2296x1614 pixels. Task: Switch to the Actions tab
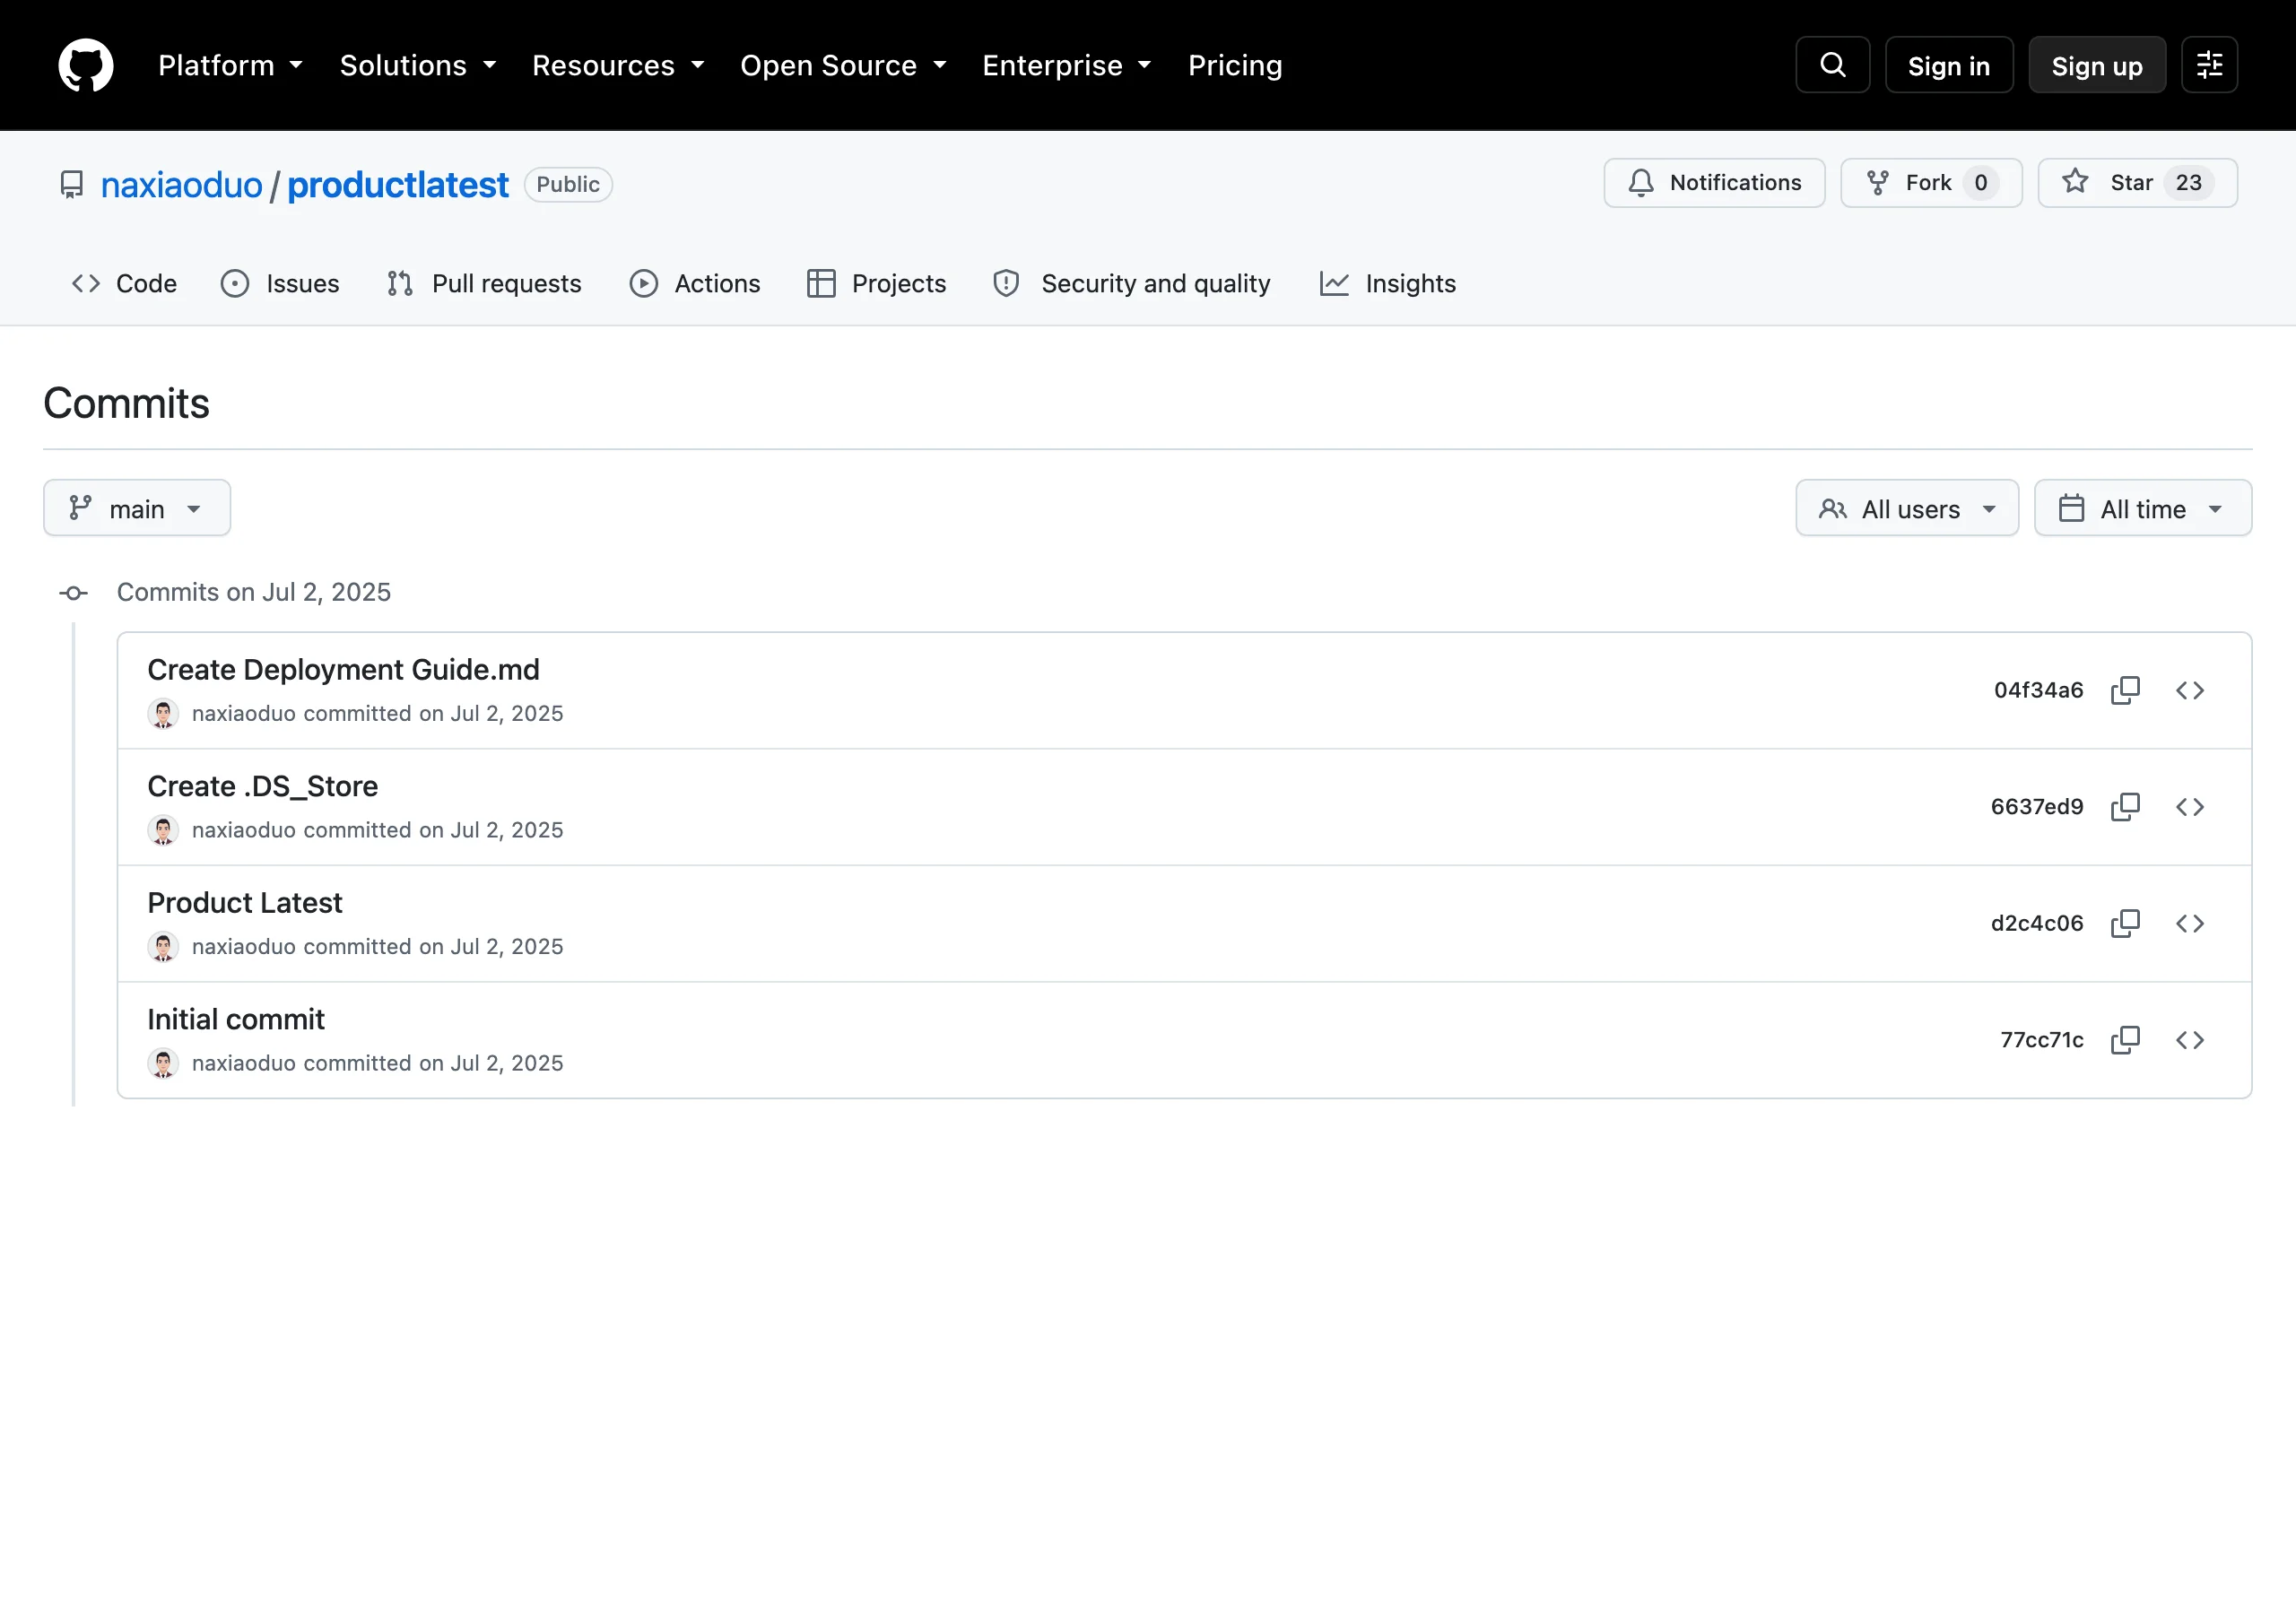(695, 284)
